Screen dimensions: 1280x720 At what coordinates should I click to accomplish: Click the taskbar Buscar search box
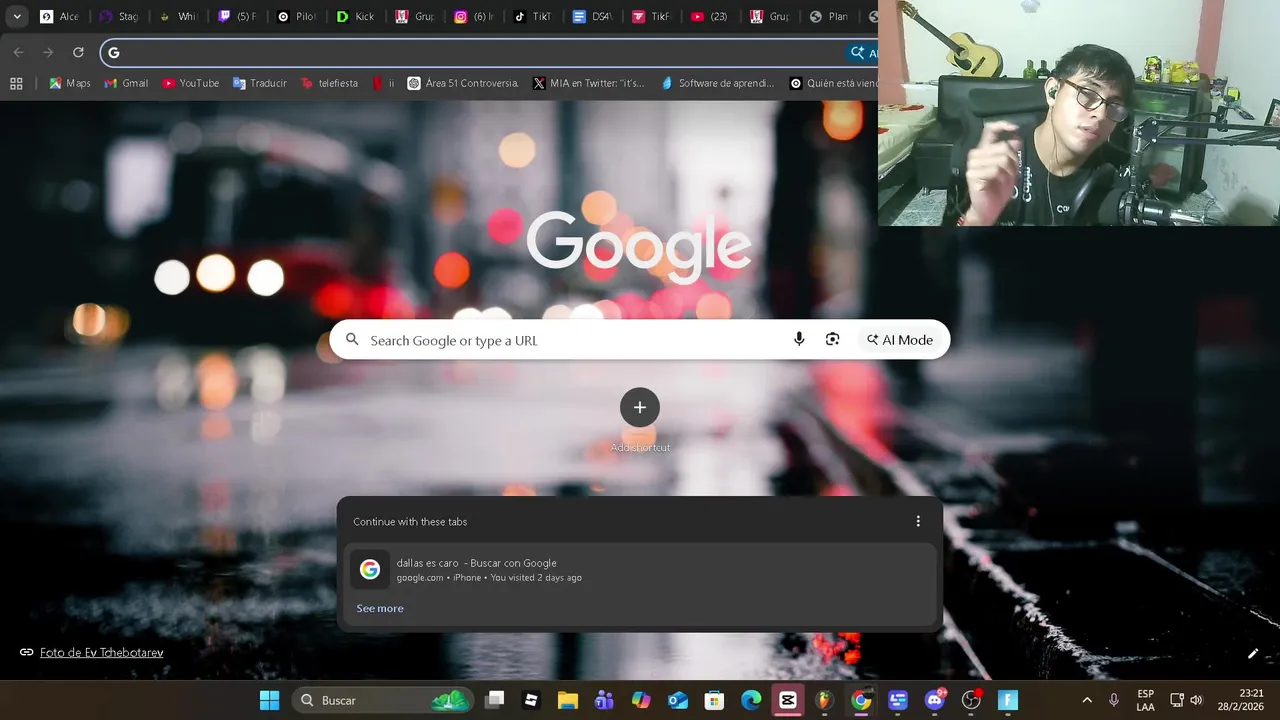(383, 700)
